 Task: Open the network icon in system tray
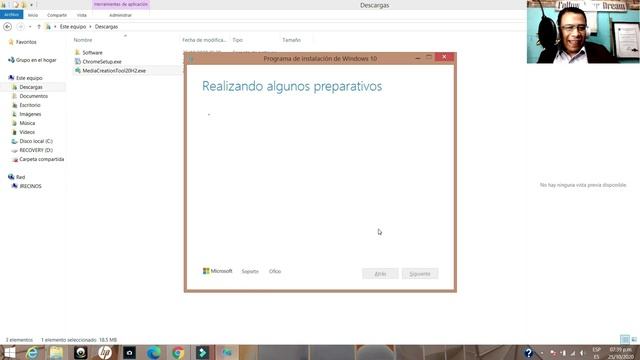pos(573,353)
